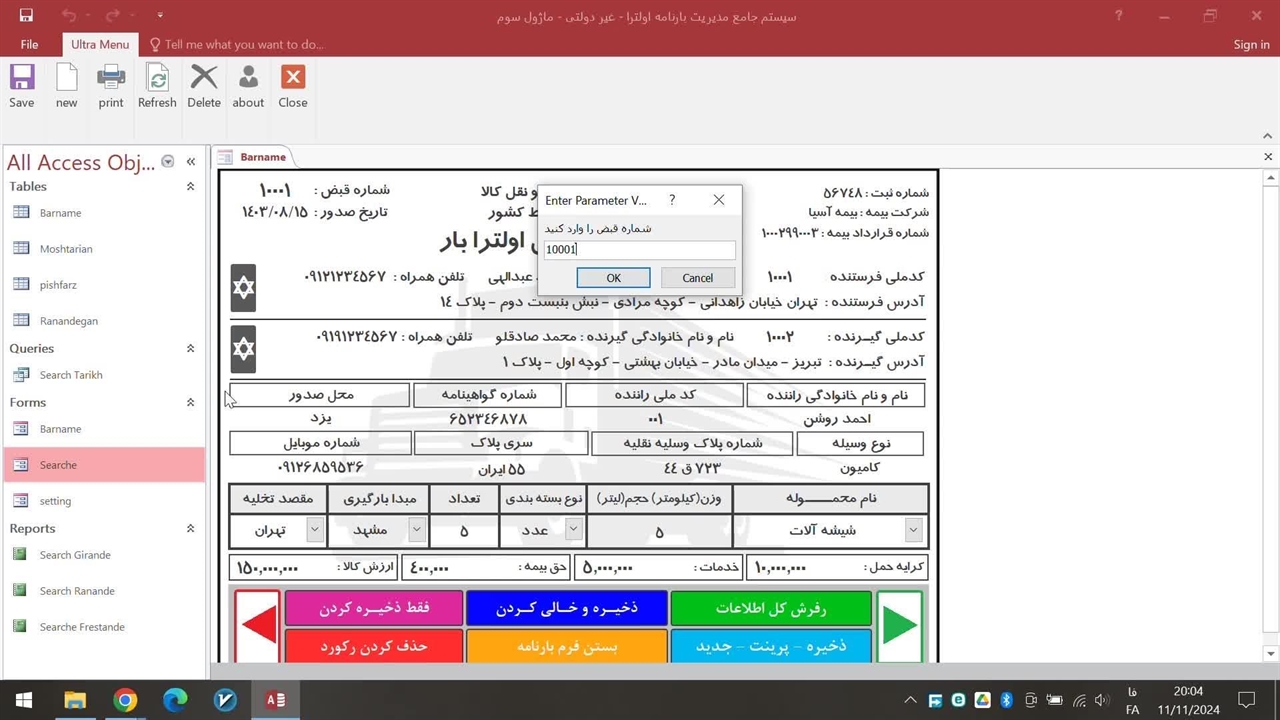Screen dimensions: 1280x720
Task: Click the Save icon in ribbon
Action: coord(21,78)
